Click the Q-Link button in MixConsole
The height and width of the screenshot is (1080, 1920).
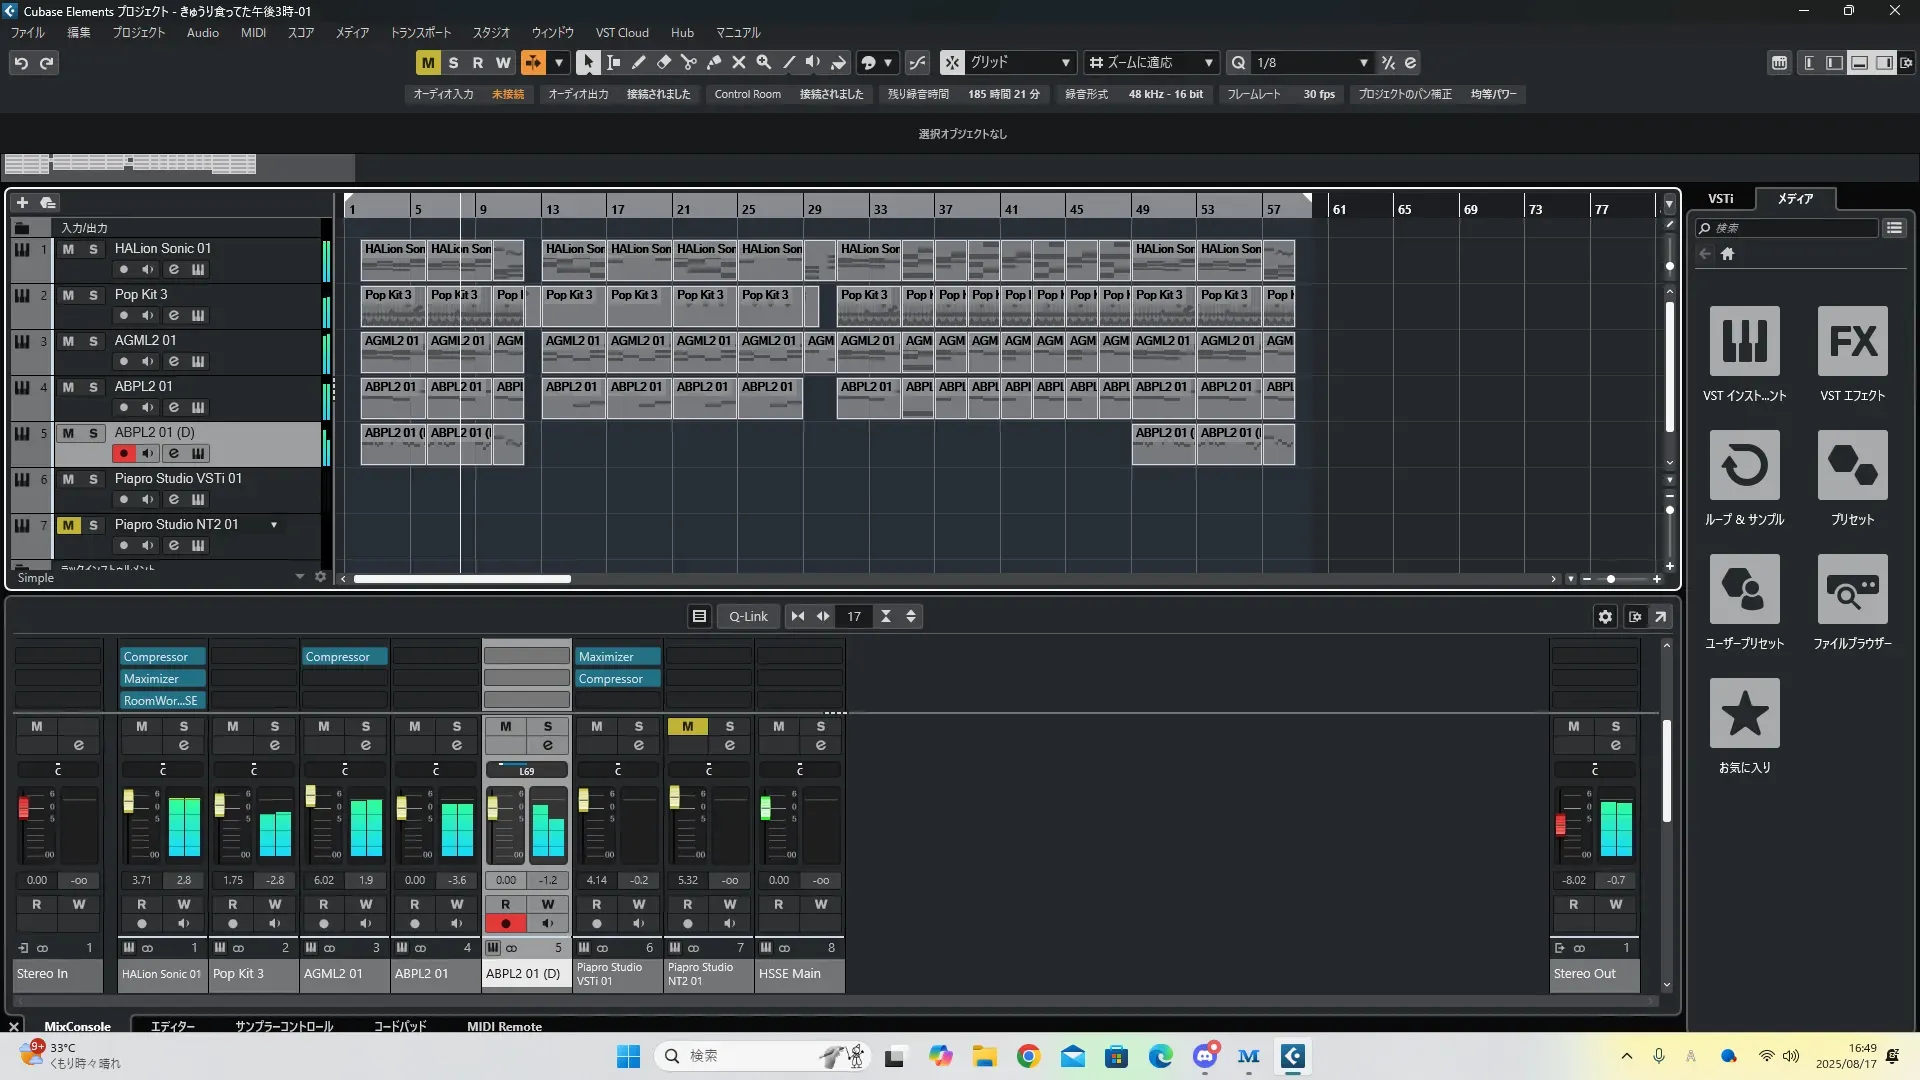coord(747,616)
